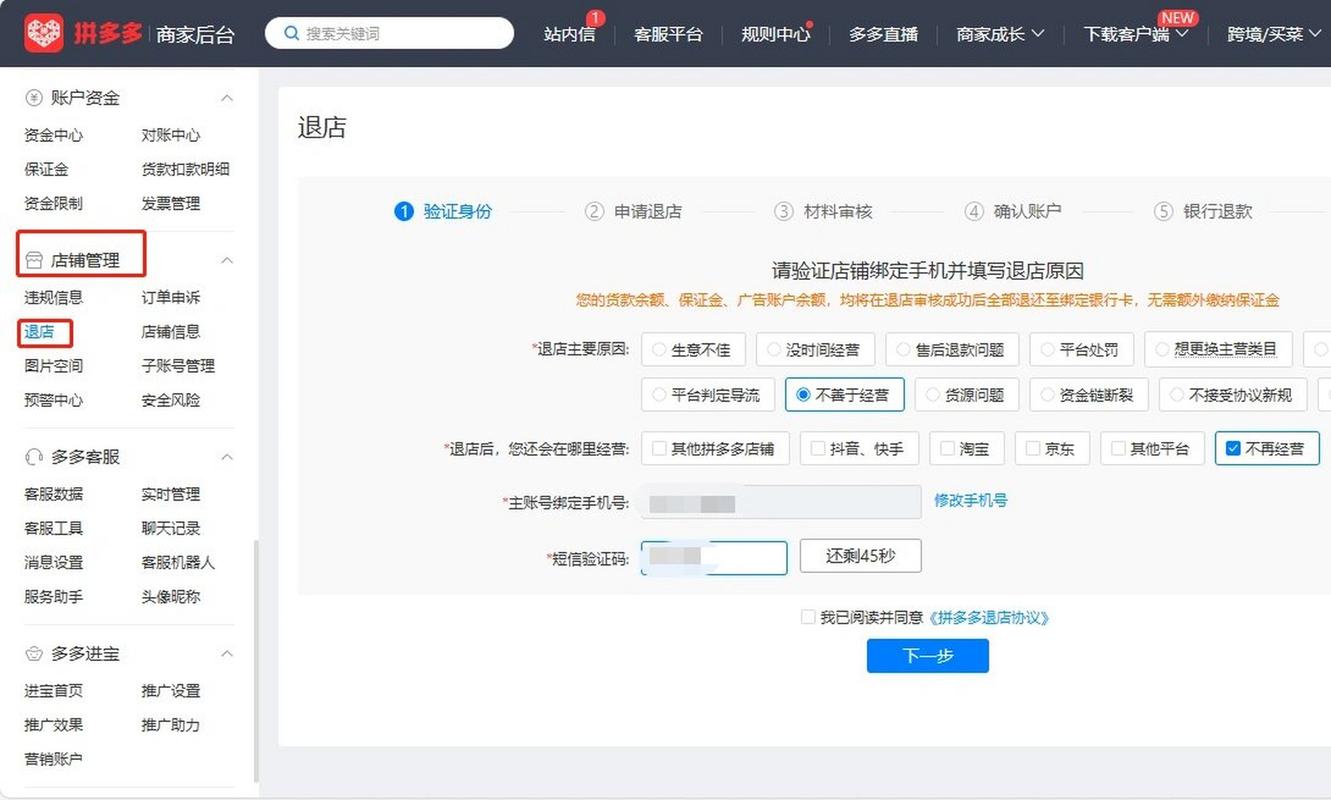Click the 下一步 button
The image size is (1331, 800).
pos(928,656)
